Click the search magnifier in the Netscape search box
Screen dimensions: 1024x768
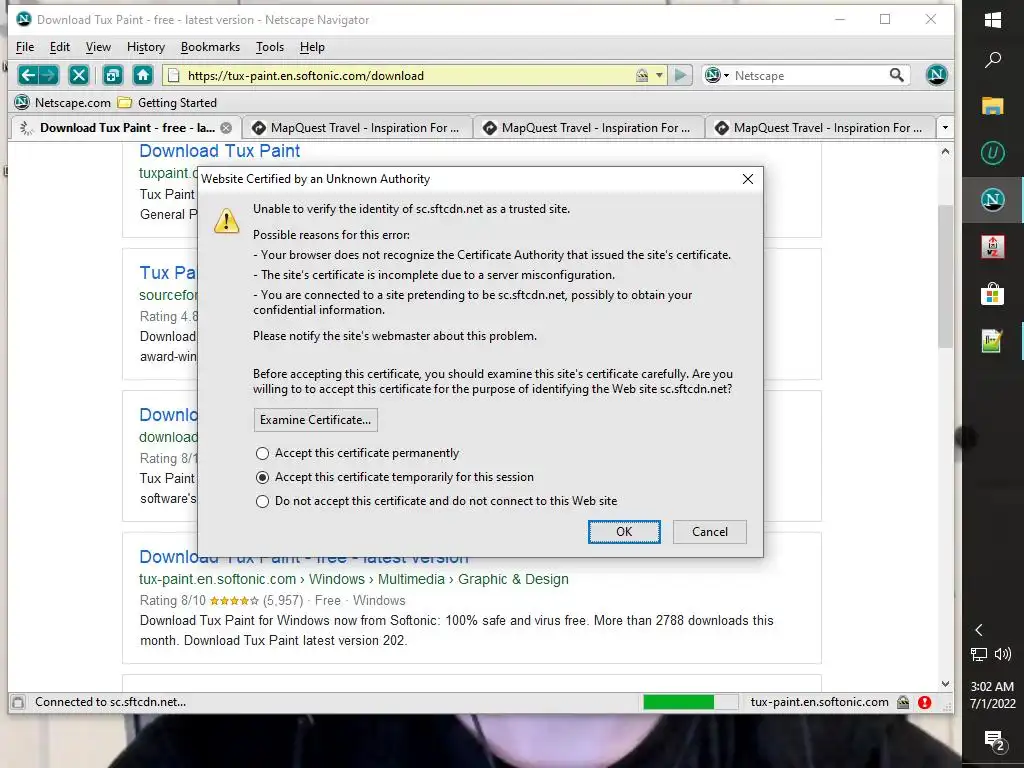897,75
